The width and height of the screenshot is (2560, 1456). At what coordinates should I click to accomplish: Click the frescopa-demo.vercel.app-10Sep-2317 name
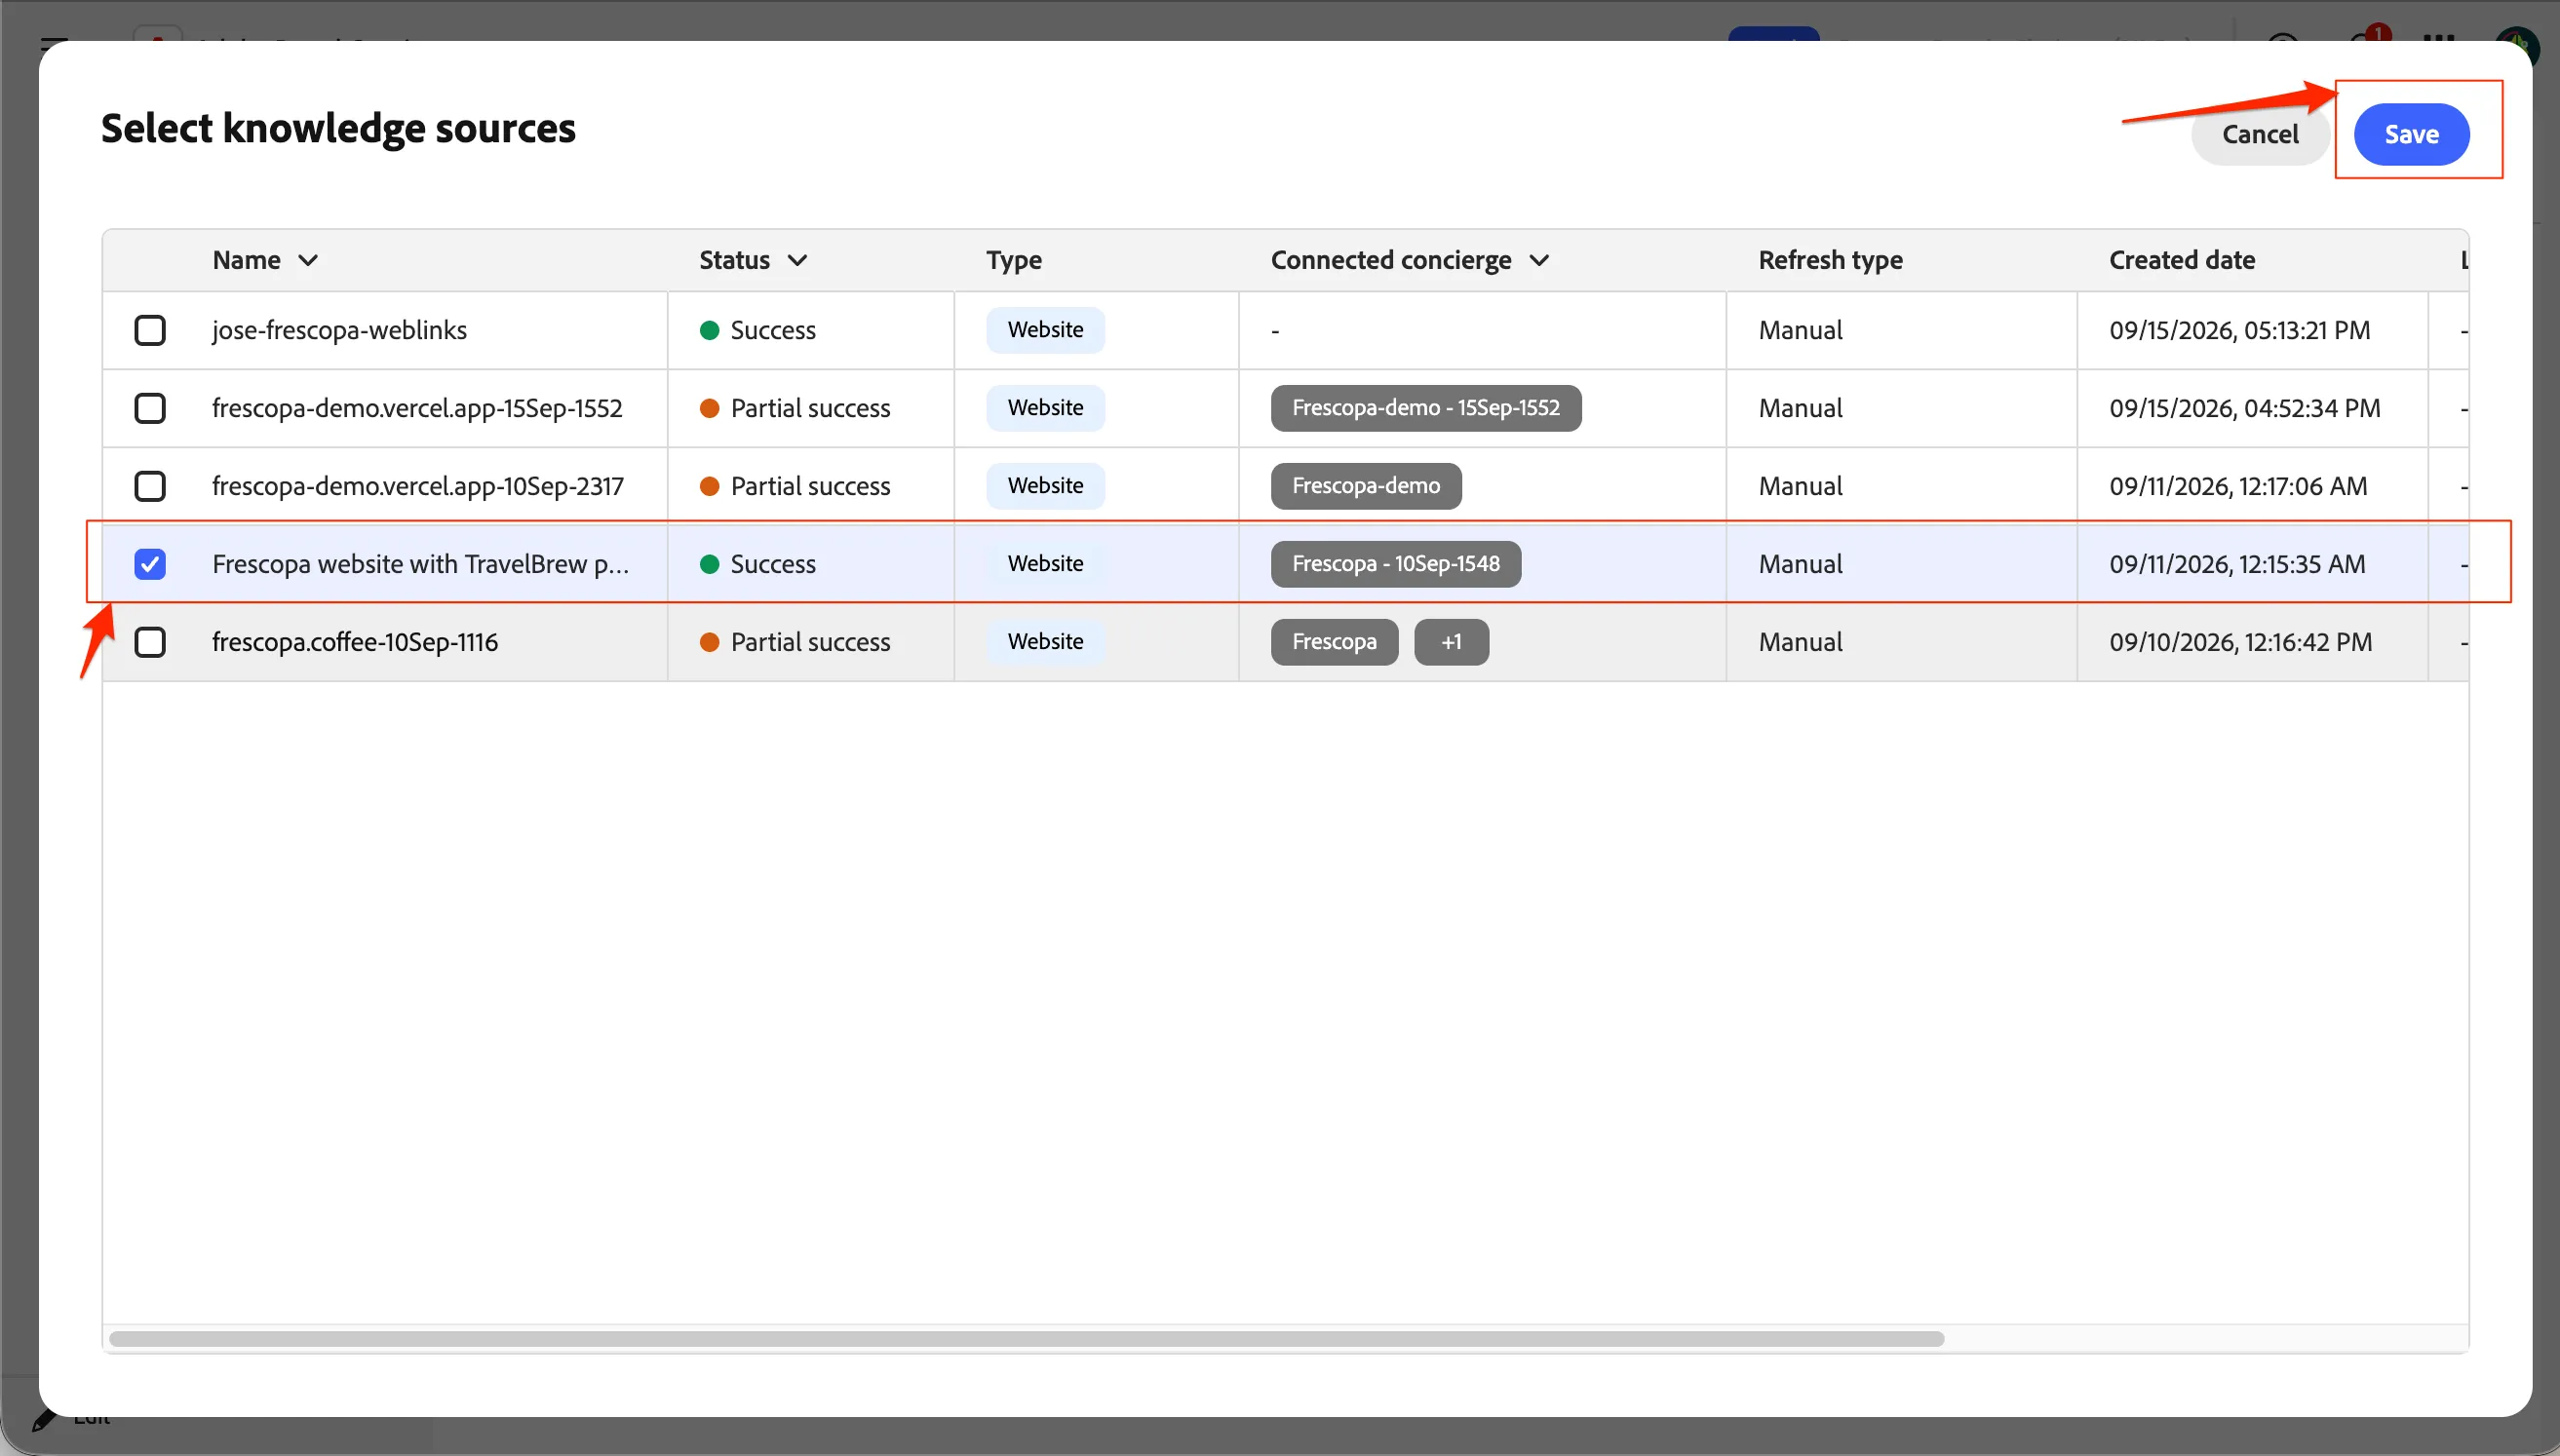coord(418,486)
